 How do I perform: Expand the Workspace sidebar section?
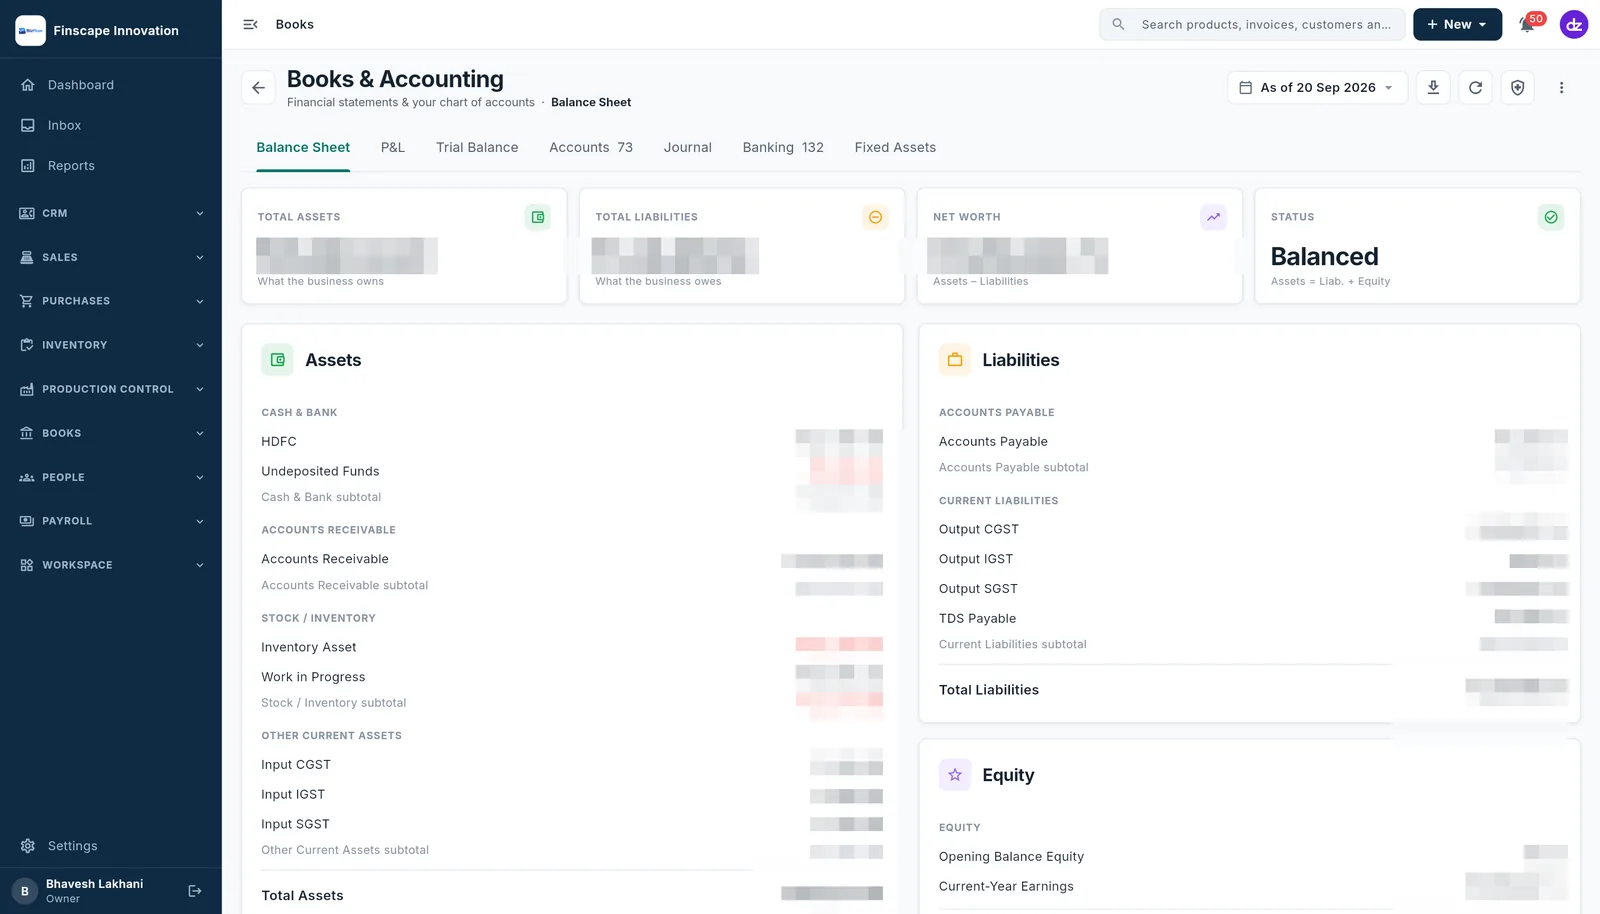pos(110,565)
